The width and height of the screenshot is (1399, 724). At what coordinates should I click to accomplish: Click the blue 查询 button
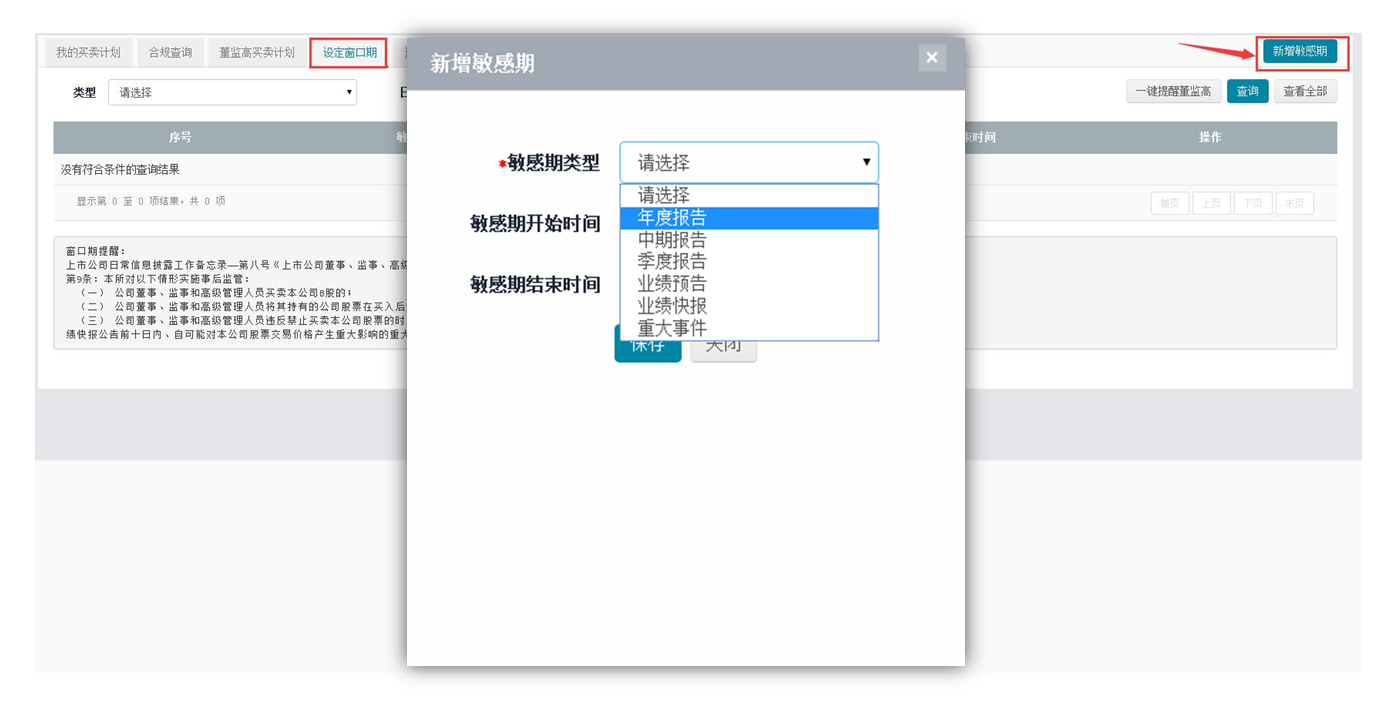[1247, 92]
